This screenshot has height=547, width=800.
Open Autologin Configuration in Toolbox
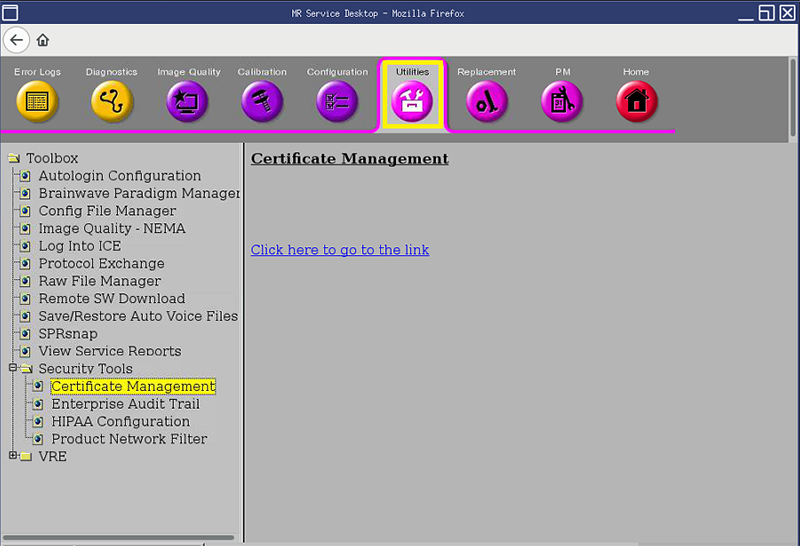[119, 176]
